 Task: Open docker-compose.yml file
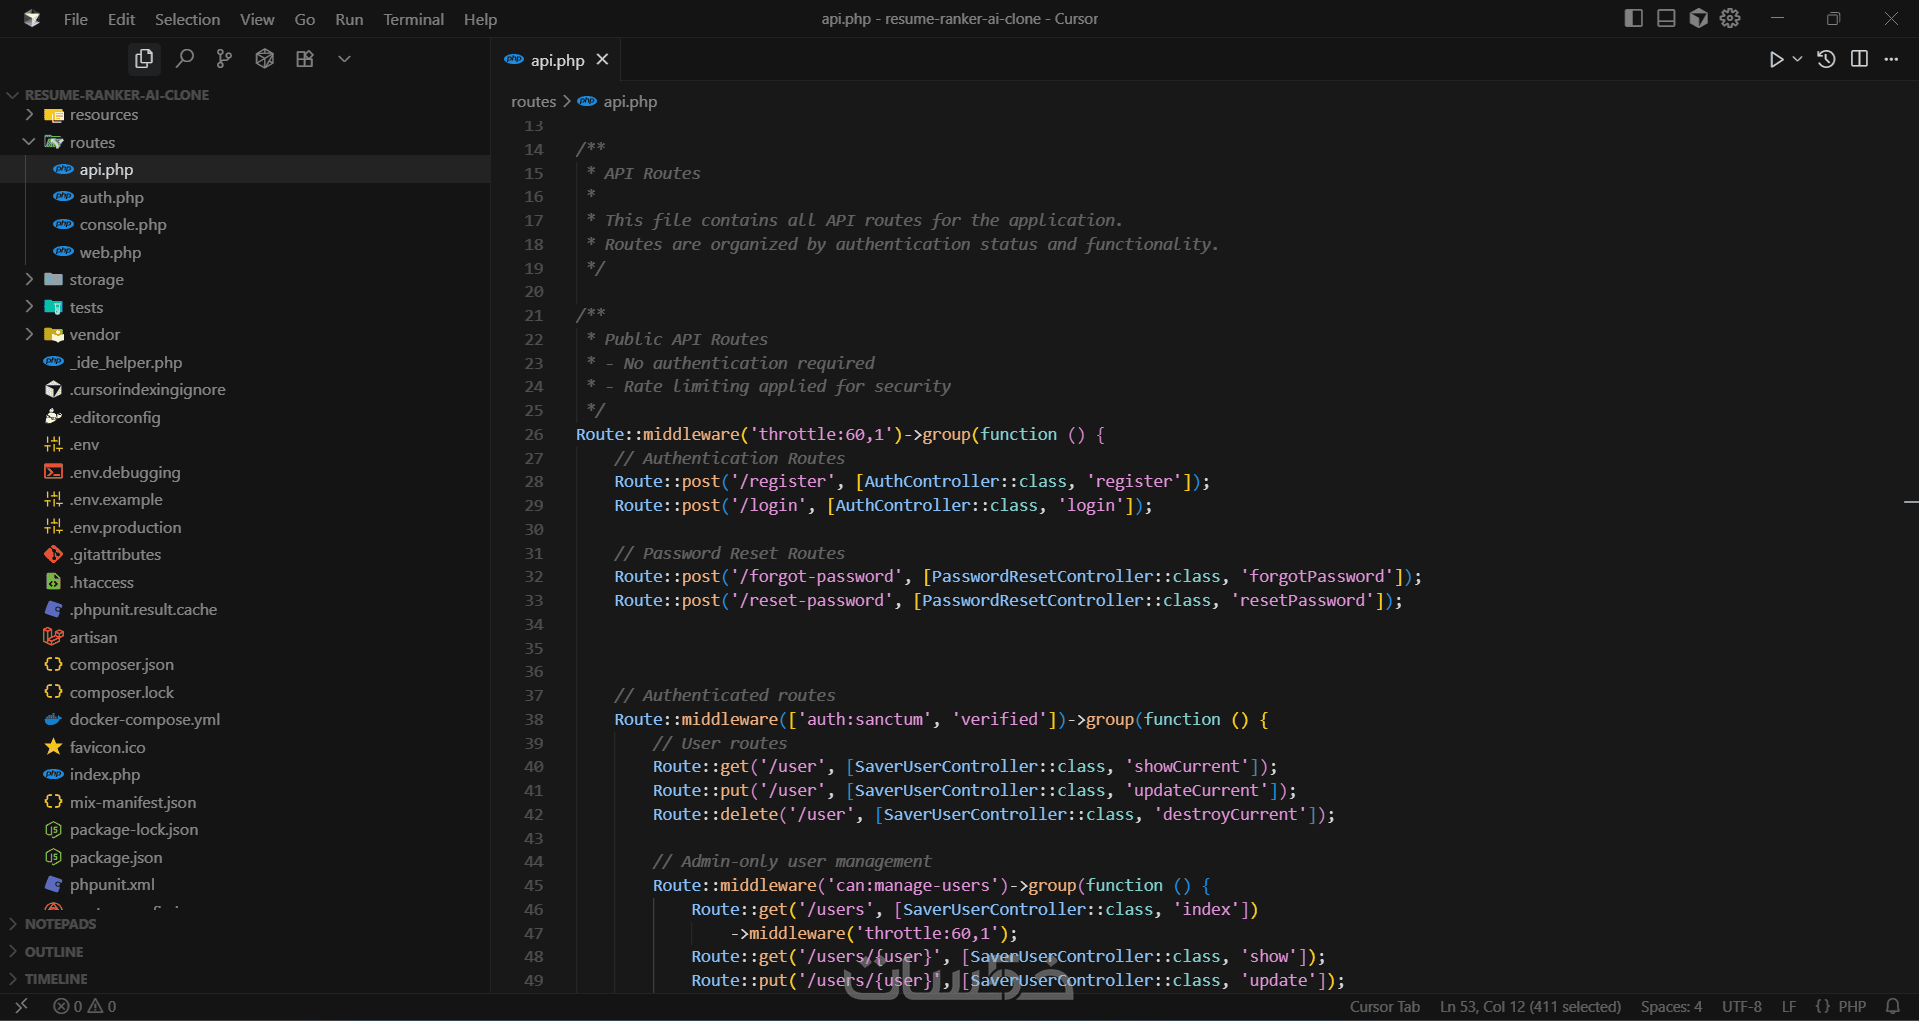145,720
